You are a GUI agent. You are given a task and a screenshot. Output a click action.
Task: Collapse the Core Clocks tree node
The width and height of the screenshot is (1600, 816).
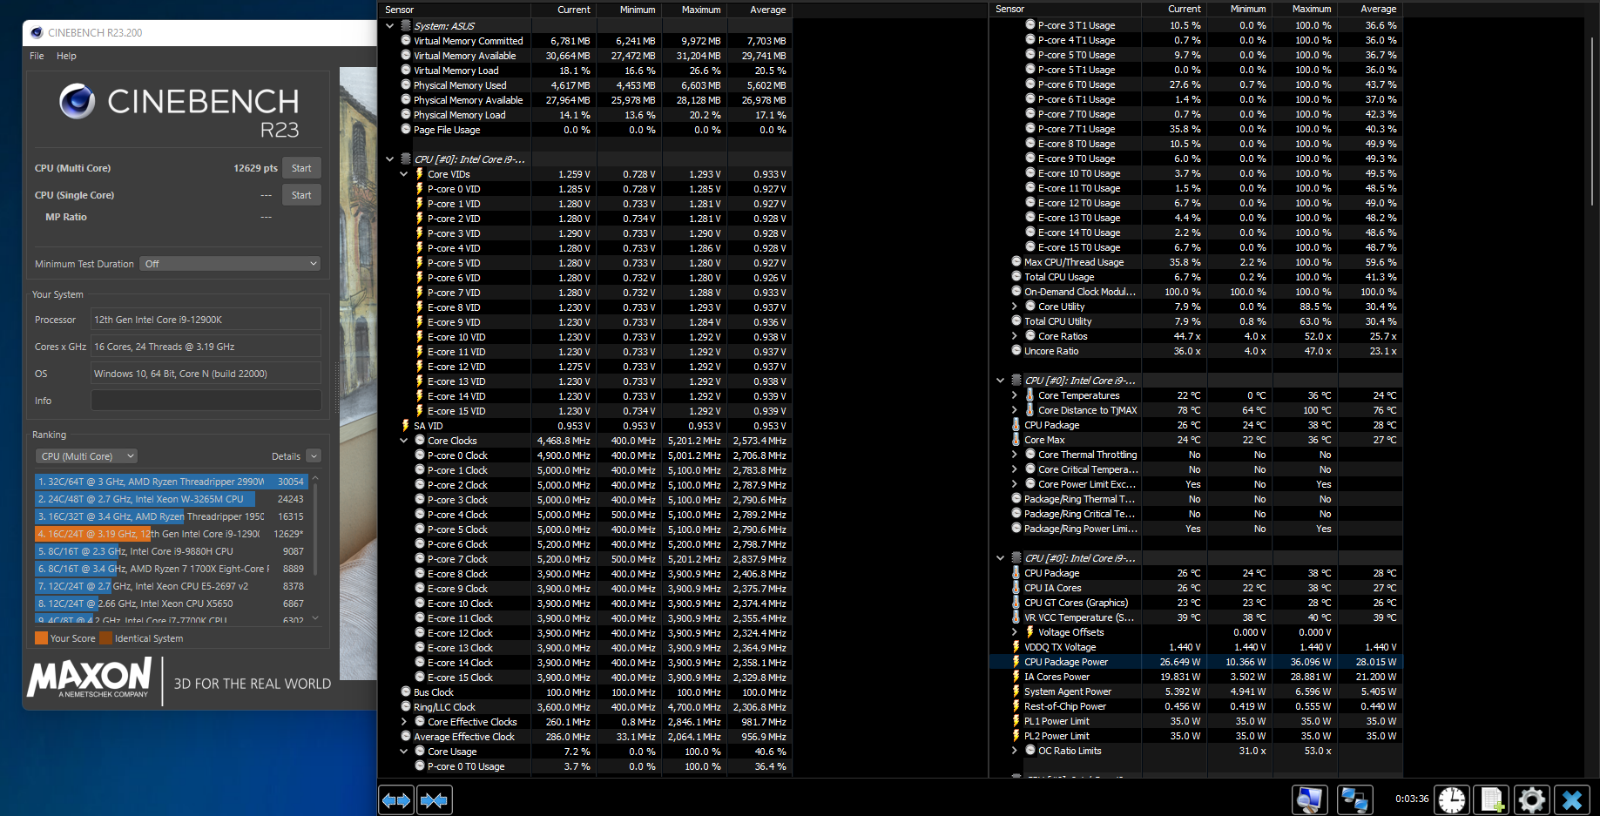tap(404, 440)
